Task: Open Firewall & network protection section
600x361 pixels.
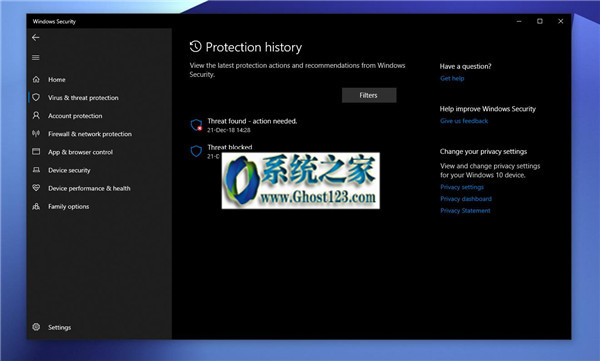Action: point(90,134)
